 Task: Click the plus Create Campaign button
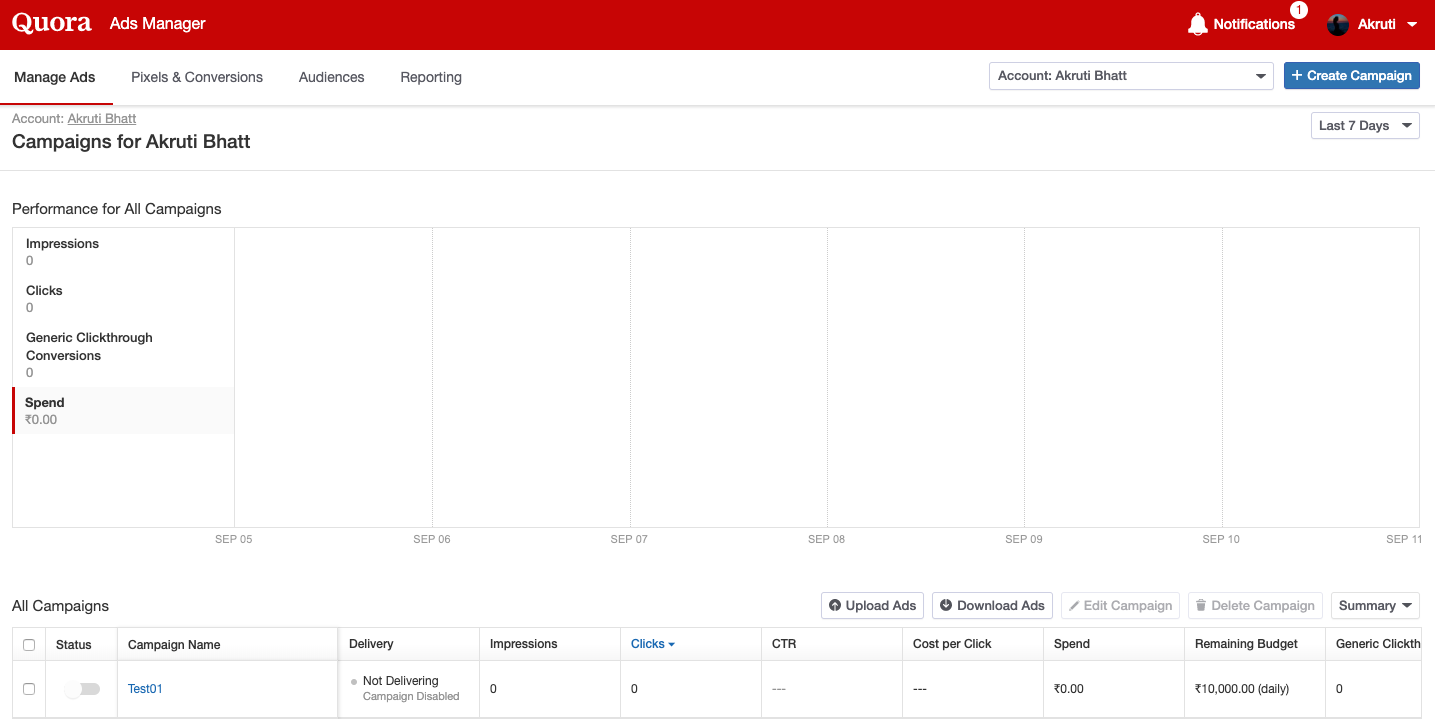pyautogui.click(x=1351, y=76)
